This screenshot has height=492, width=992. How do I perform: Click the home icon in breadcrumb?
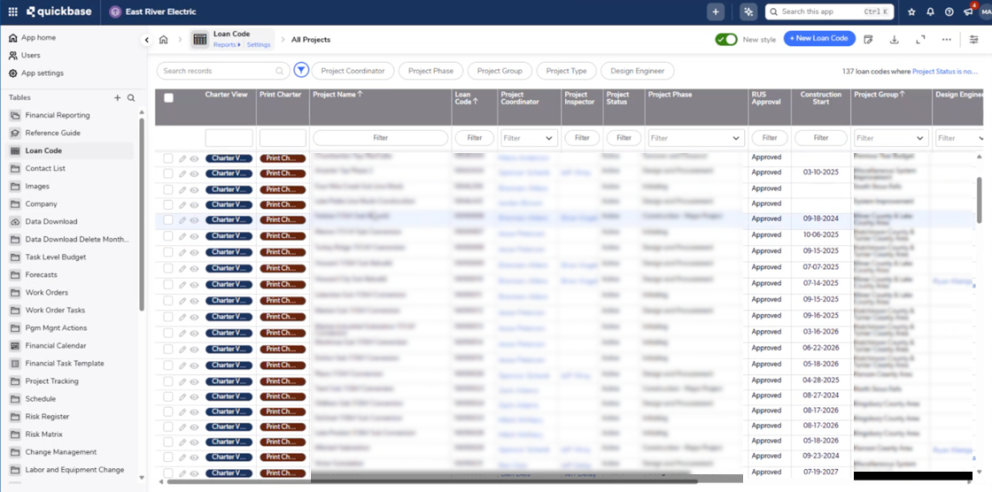(x=163, y=40)
